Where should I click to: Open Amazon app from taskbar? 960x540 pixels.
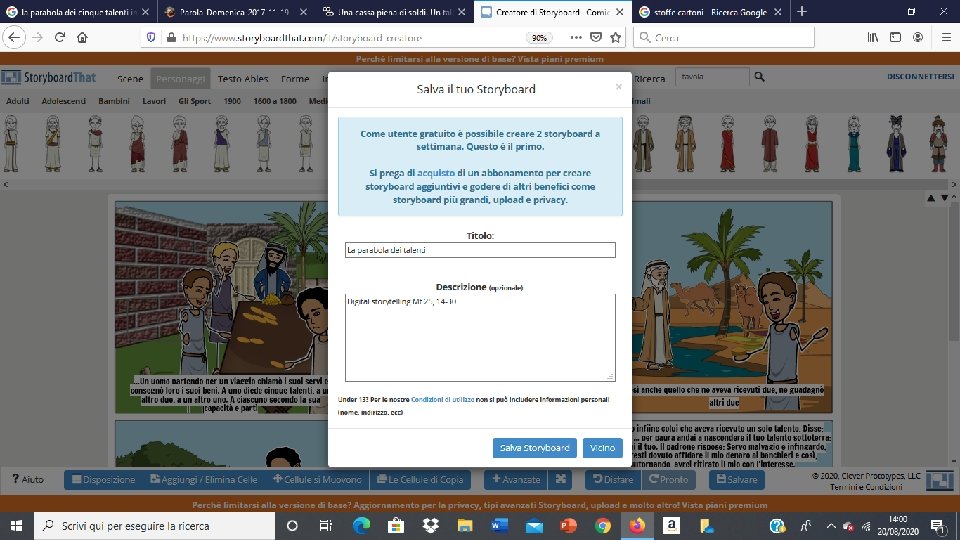pos(671,526)
